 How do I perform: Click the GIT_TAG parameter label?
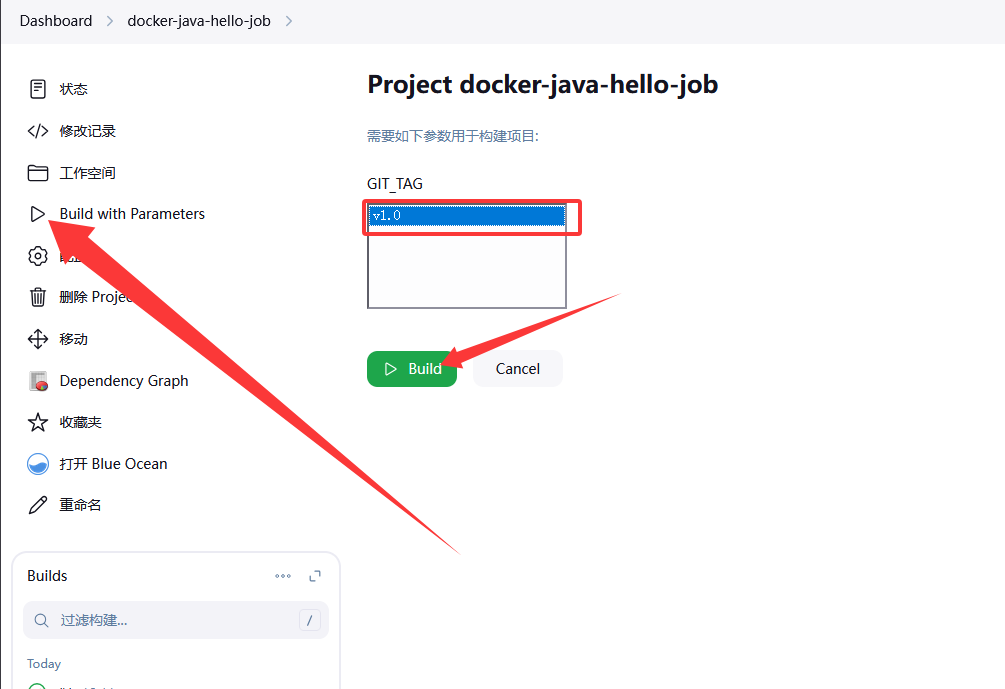395,184
